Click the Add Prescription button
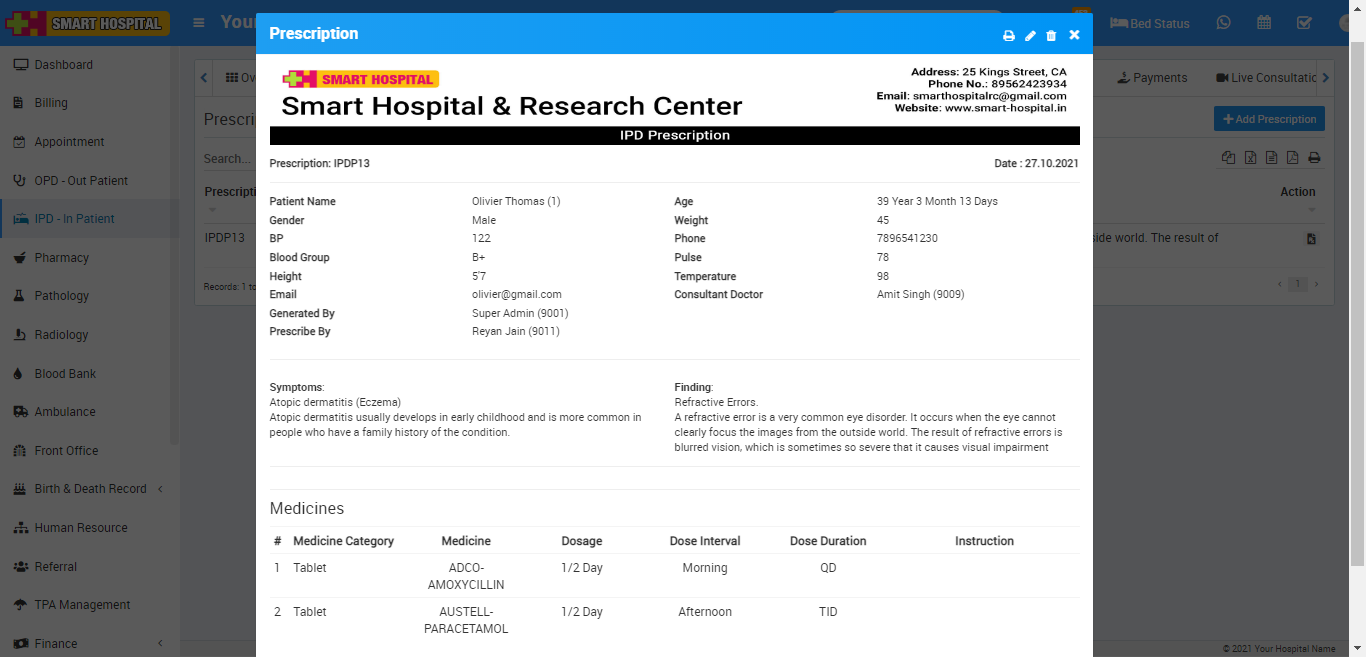The image size is (1366, 657). click(1269, 119)
